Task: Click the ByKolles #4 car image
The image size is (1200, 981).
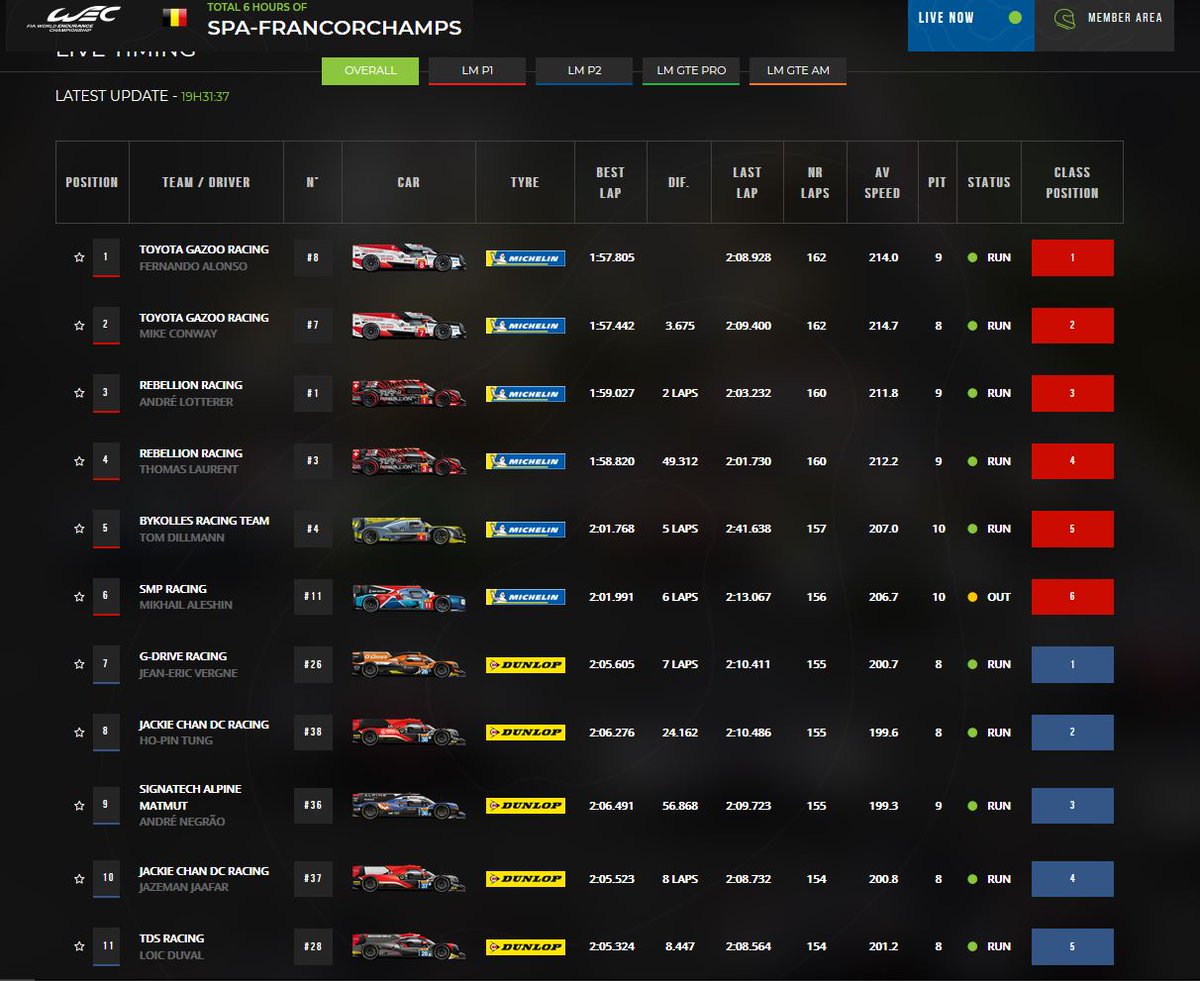Action: (409, 530)
